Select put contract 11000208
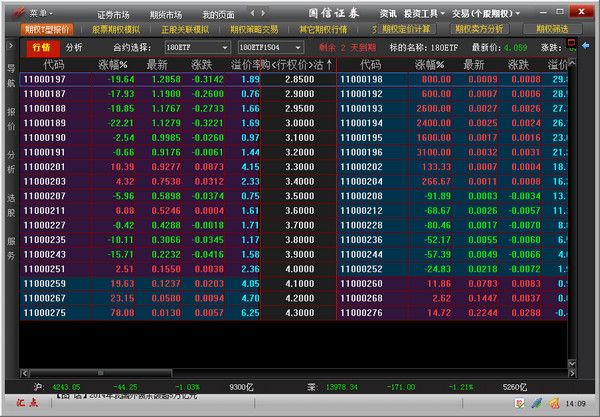The height and width of the screenshot is (417, 600). 361,196
